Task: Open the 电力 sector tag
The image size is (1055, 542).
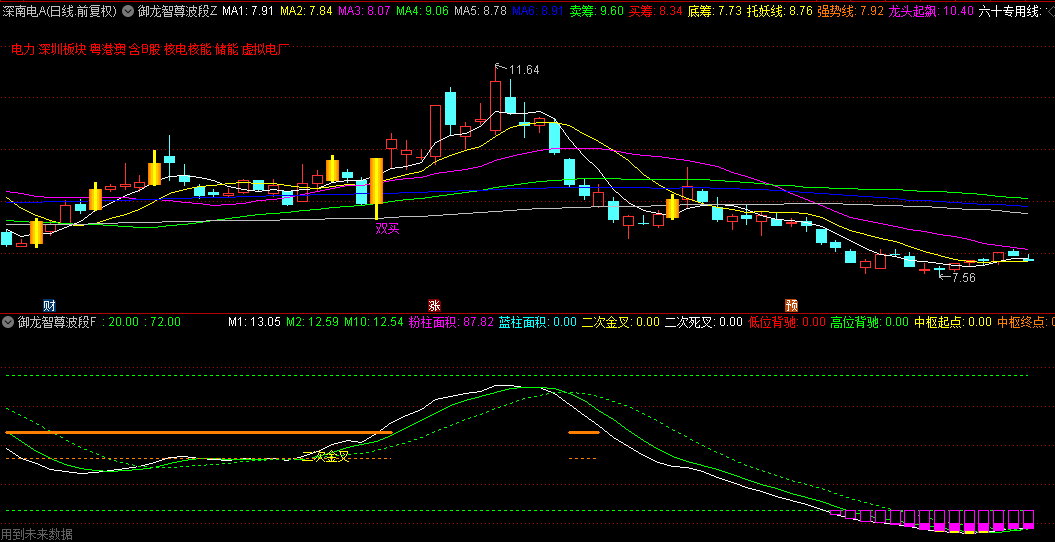Action: pyautogui.click(x=22, y=49)
